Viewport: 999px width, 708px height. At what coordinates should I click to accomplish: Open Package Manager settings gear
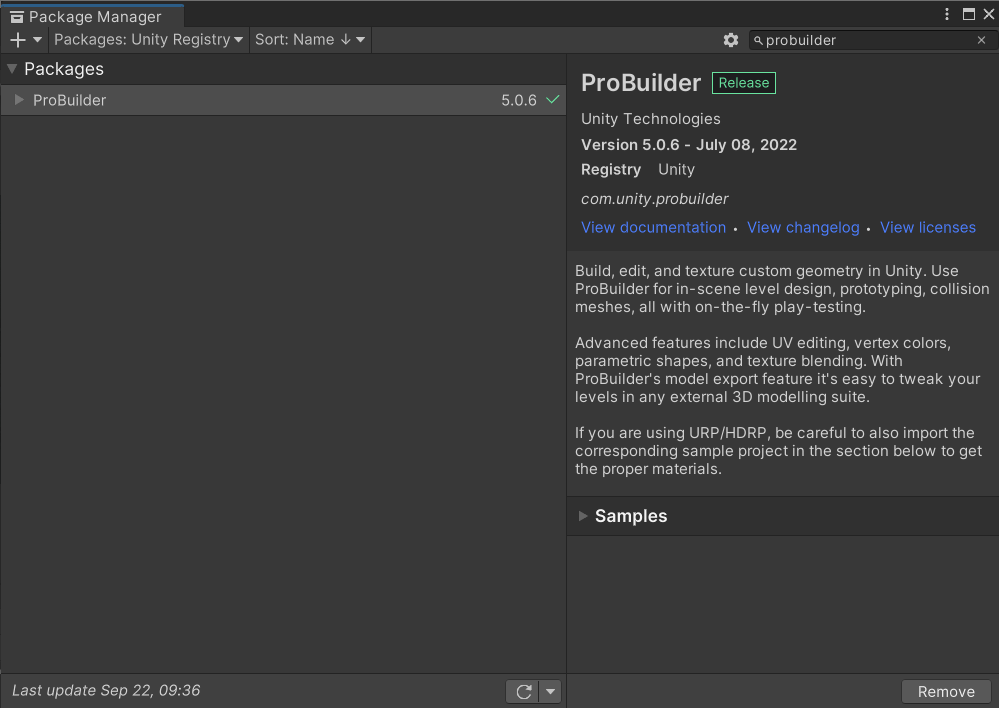[x=731, y=40]
